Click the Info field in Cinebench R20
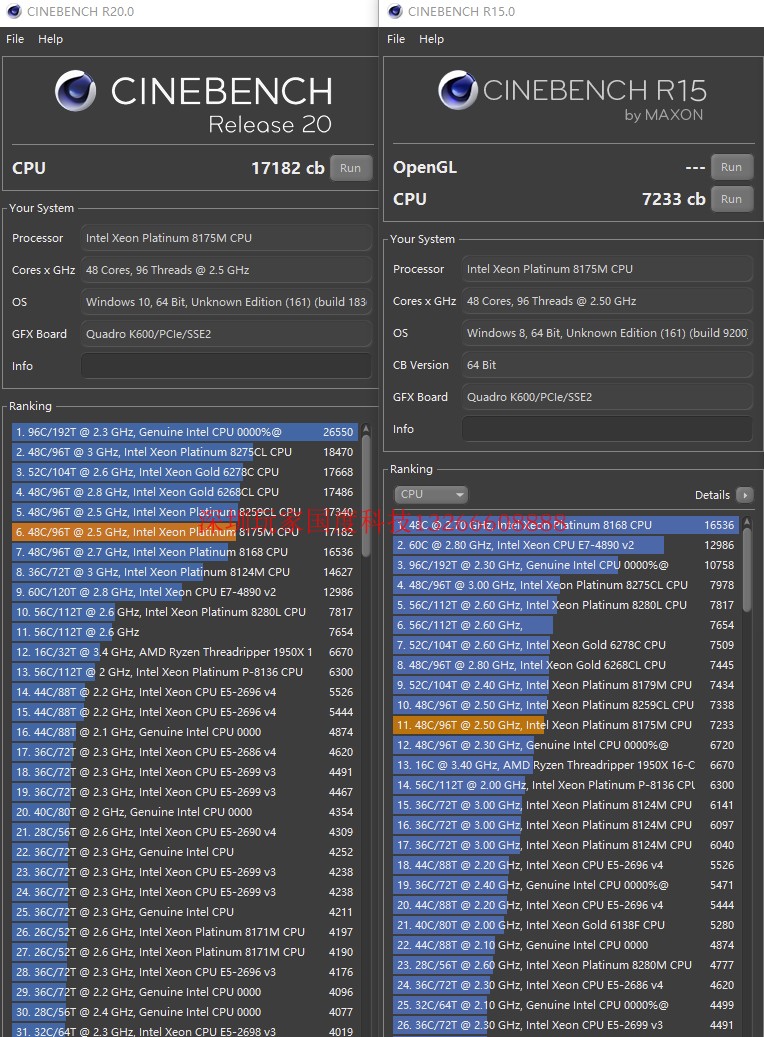The height and width of the screenshot is (1037, 764). pyautogui.click(x=226, y=366)
